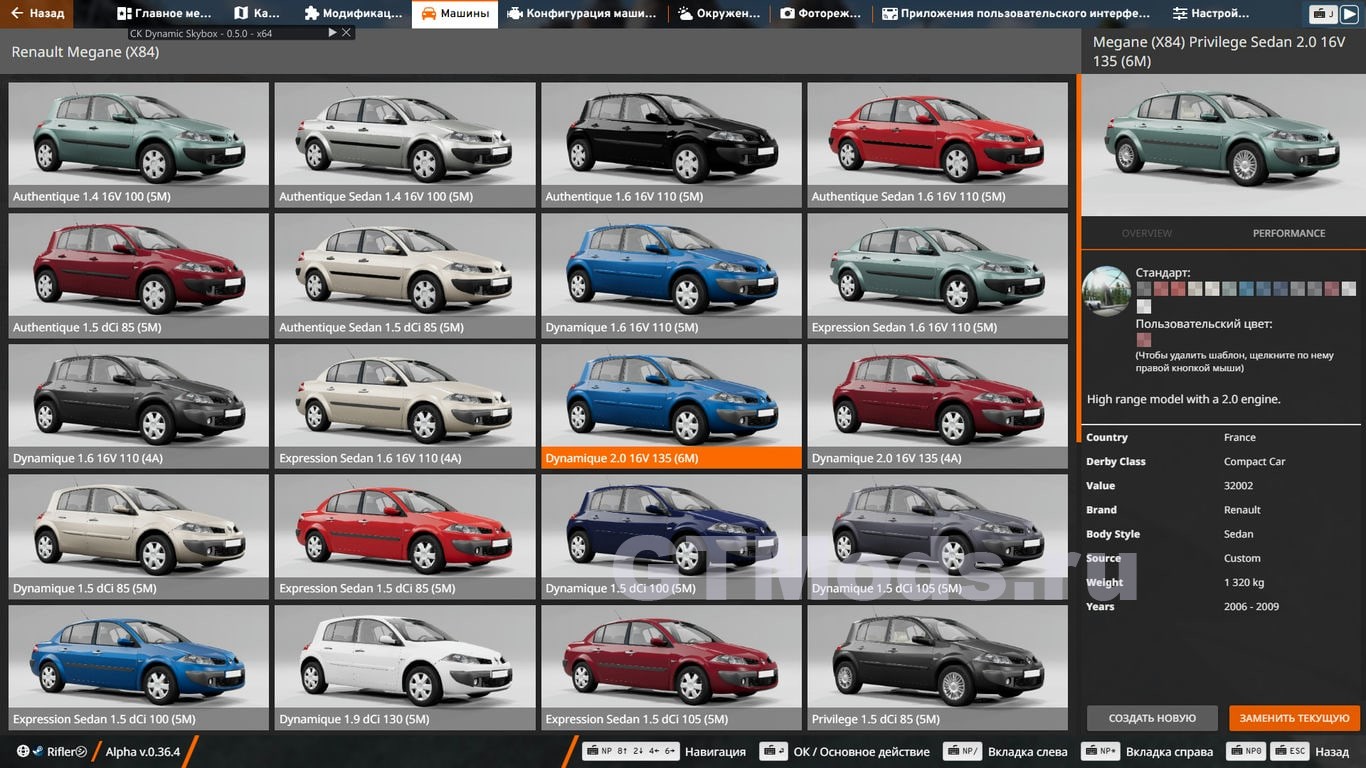This screenshot has width=1366, height=768.
Task: Click the NP/ key icon for Вкладка слева
Action: click(963, 751)
